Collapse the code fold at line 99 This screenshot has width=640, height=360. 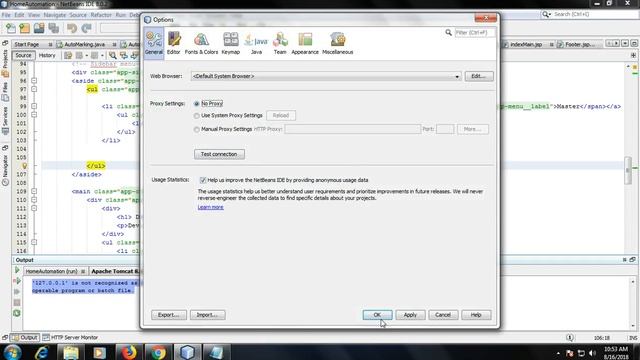pos(34,106)
